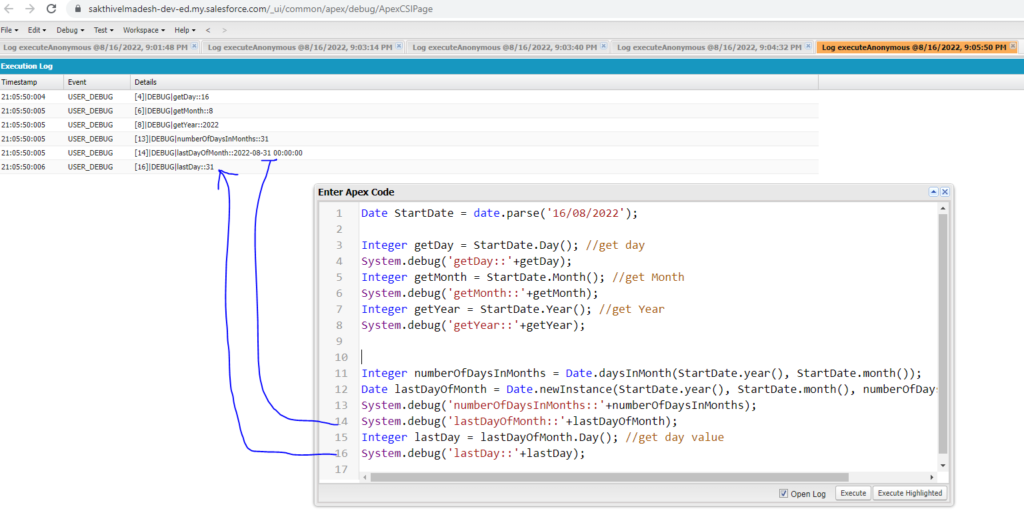The height and width of the screenshot is (511, 1024).
Task: Select the log row getMonth::8
Action: (409, 110)
